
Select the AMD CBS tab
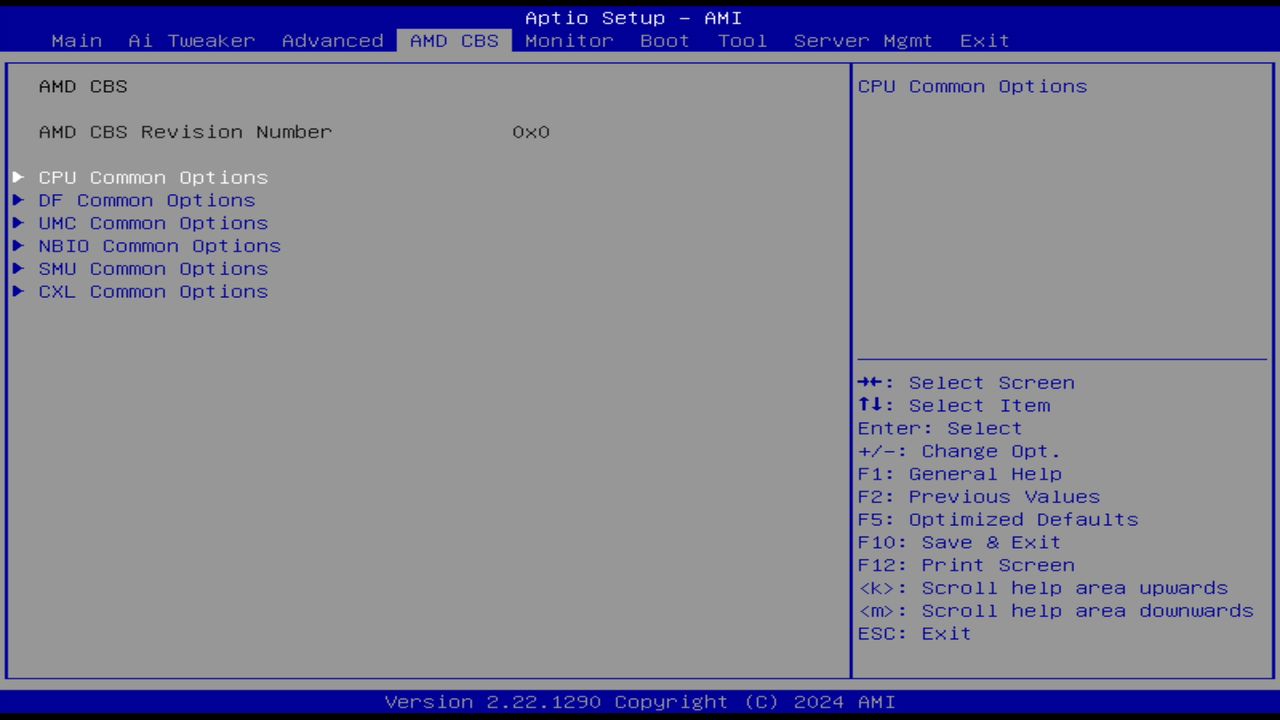click(x=454, y=41)
